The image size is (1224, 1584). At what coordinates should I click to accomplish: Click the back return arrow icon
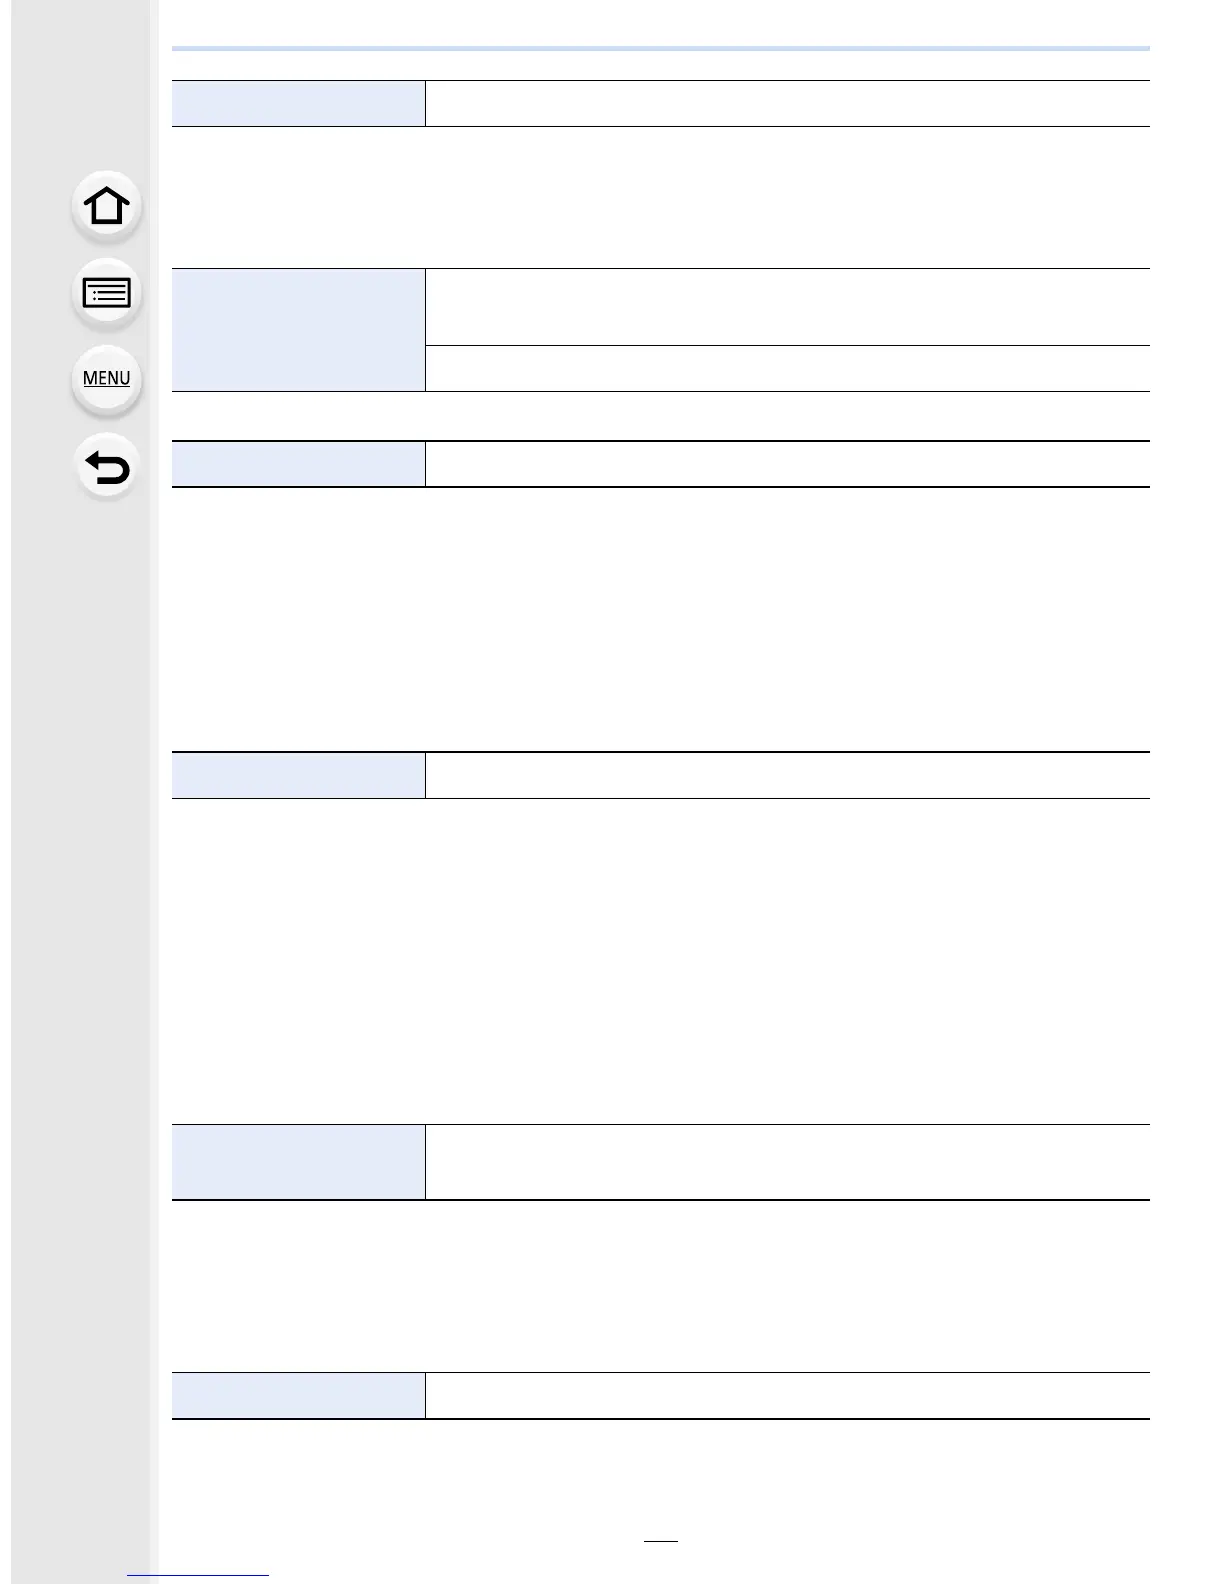point(106,467)
